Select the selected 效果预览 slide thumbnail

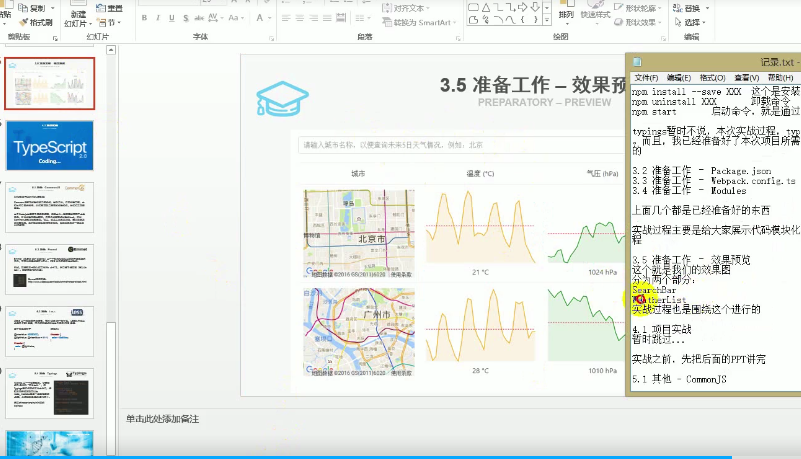pyautogui.click(x=50, y=83)
